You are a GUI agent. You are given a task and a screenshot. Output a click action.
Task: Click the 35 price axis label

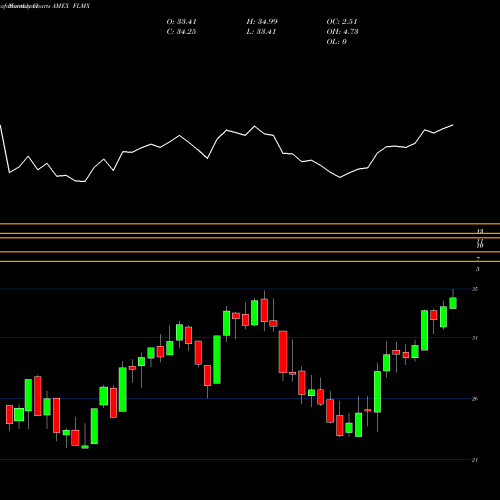pos(475,289)
